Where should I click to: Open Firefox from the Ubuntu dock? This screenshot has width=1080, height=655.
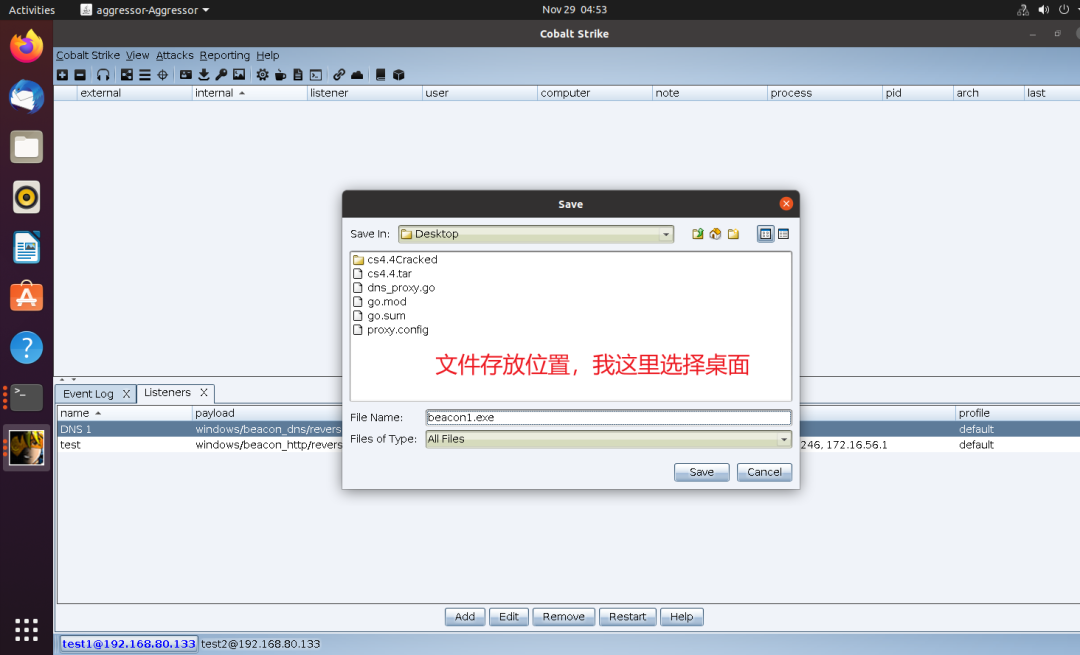26,47
